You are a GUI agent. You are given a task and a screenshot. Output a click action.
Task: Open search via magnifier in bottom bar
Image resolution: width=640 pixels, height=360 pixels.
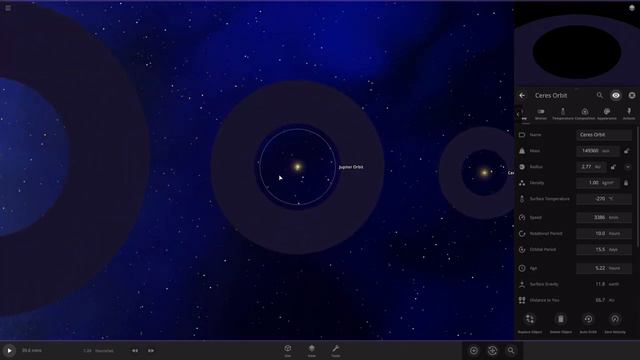[x=511, y=351]
